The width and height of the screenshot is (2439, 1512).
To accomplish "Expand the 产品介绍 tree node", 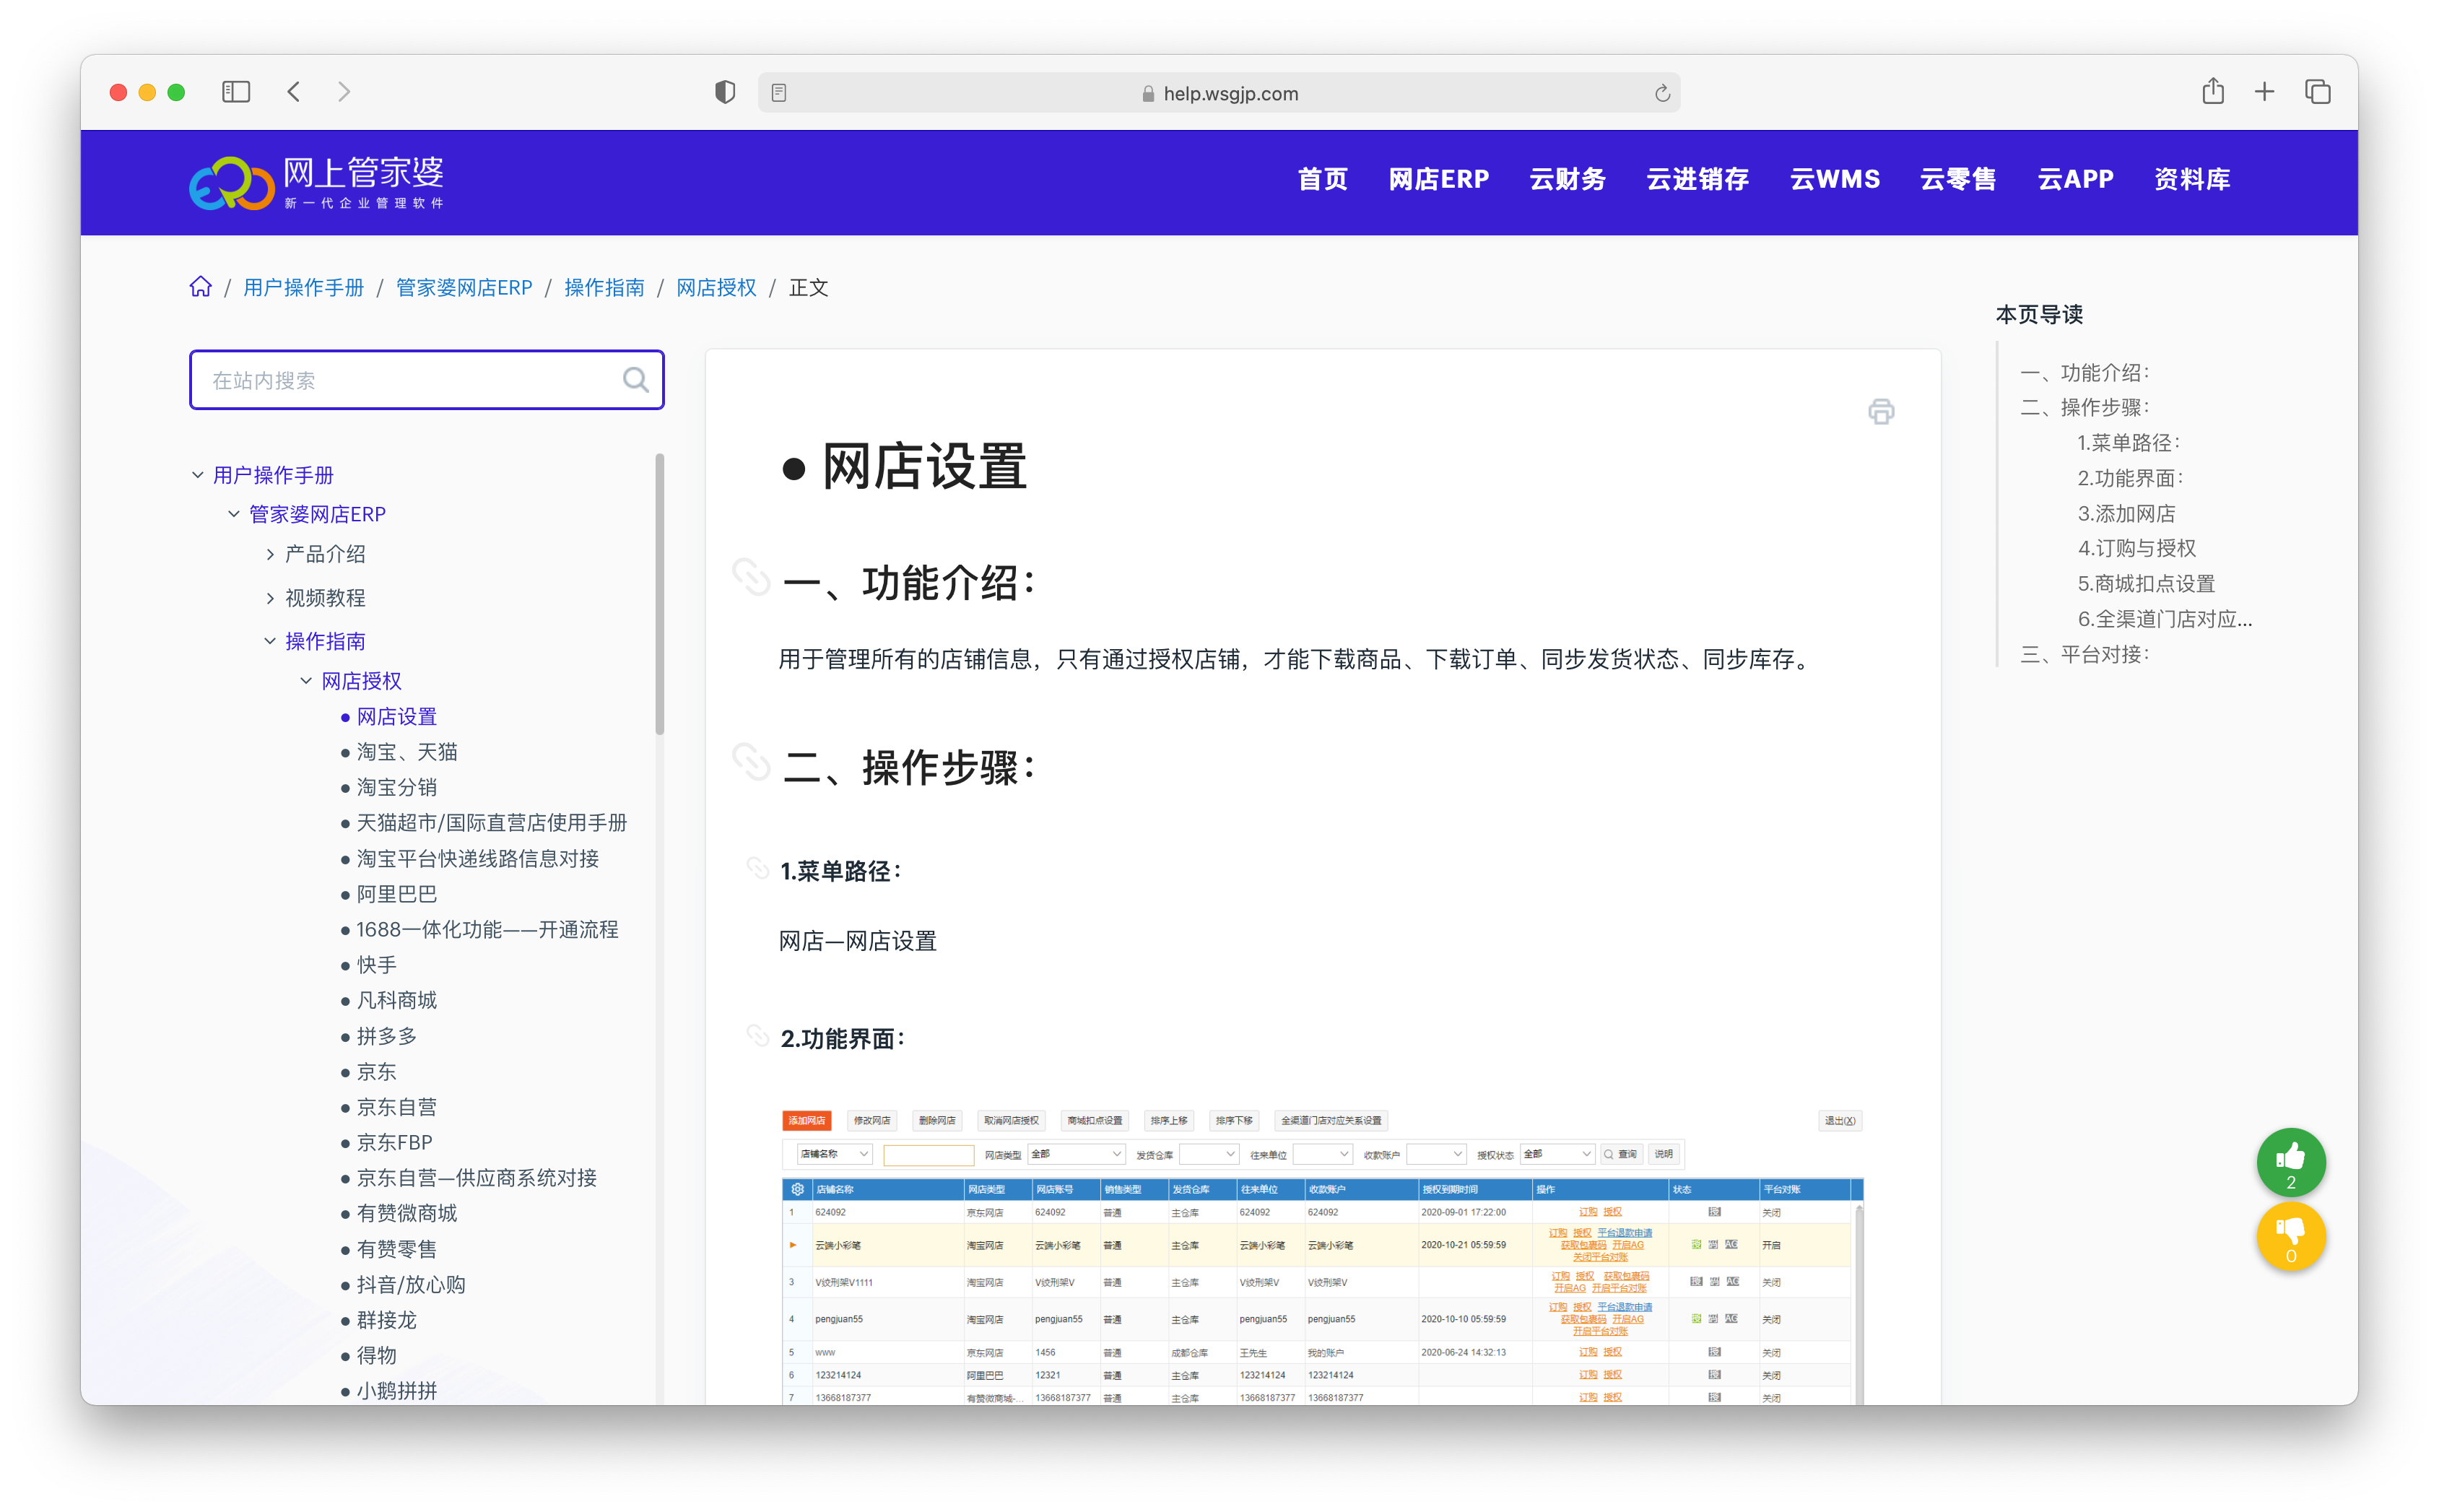I will 270,554.
